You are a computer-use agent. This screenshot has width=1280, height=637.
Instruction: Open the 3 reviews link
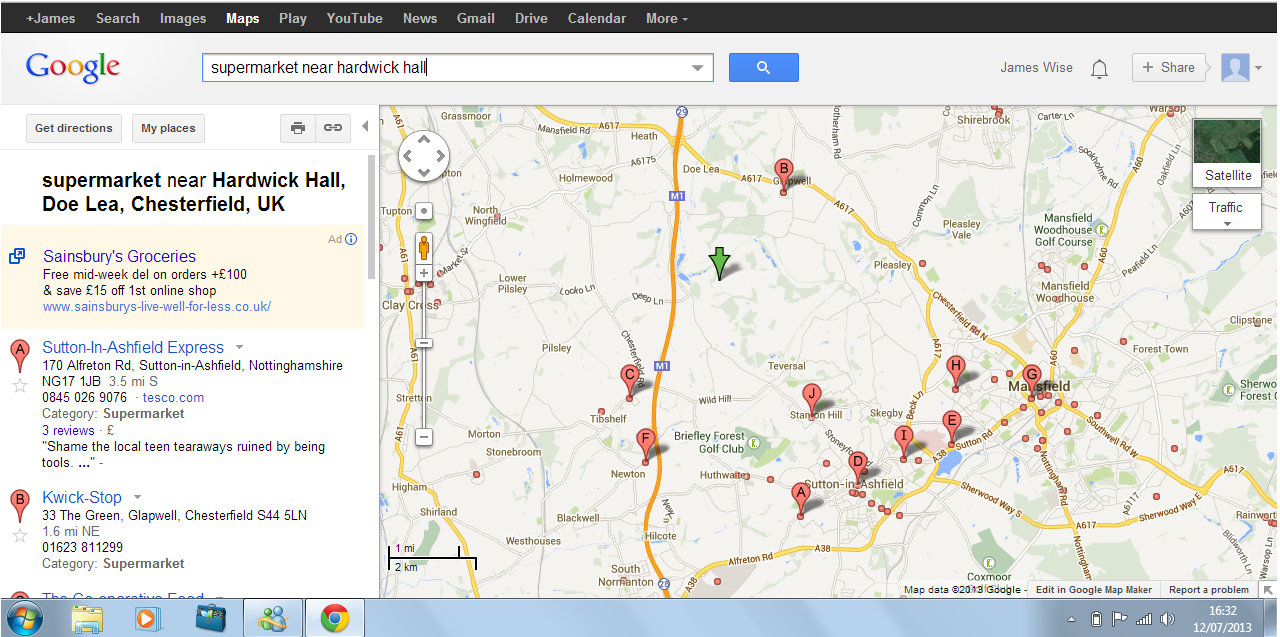pyautogui.click(x=68, y=431)
